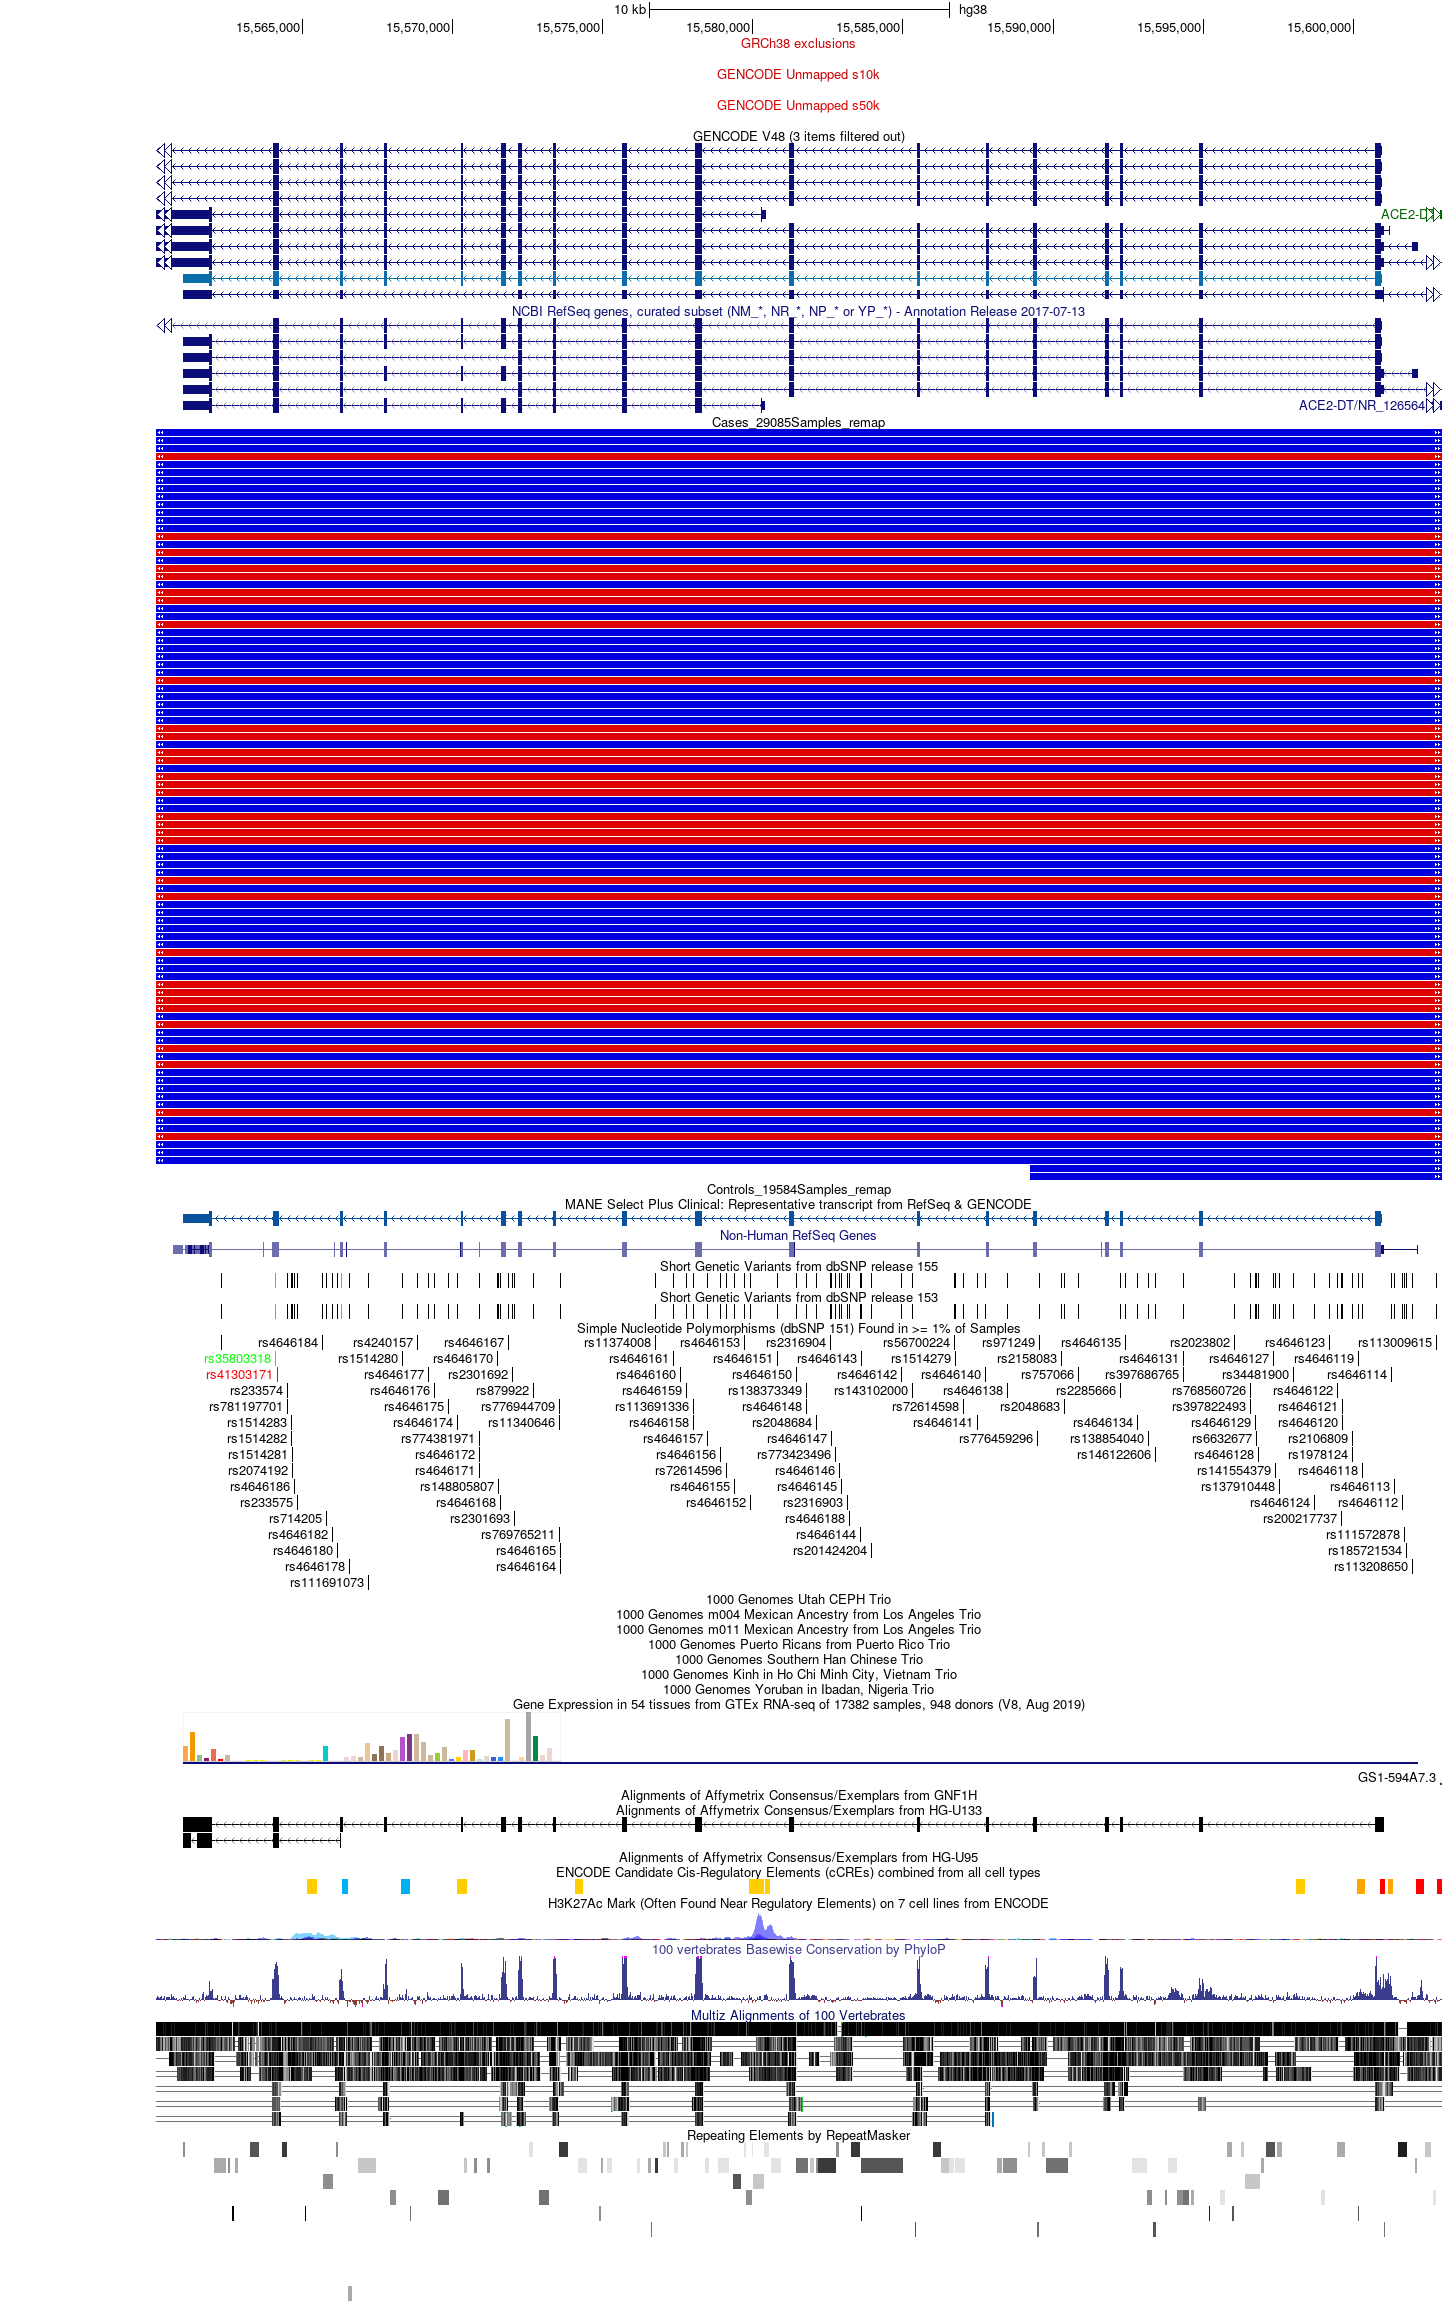The image size is (1443, 2302).
Task: Click 1000 Genomes m004 Mexican Ancestry Trio label
Action: coord(797,1614)
